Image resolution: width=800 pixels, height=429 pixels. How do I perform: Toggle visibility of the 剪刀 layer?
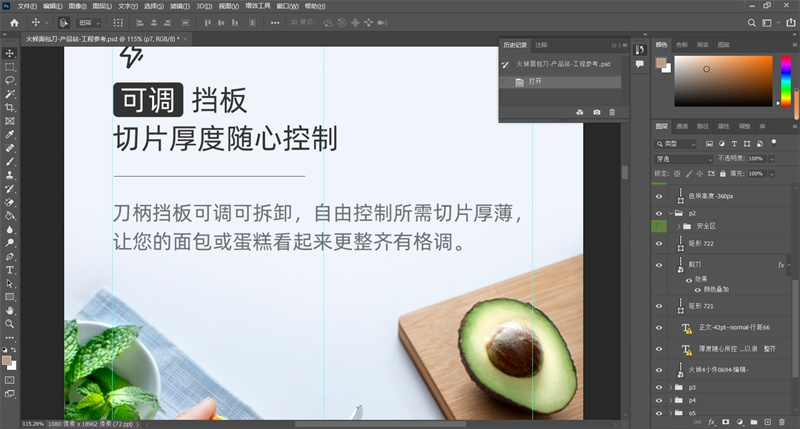(658, 265)
